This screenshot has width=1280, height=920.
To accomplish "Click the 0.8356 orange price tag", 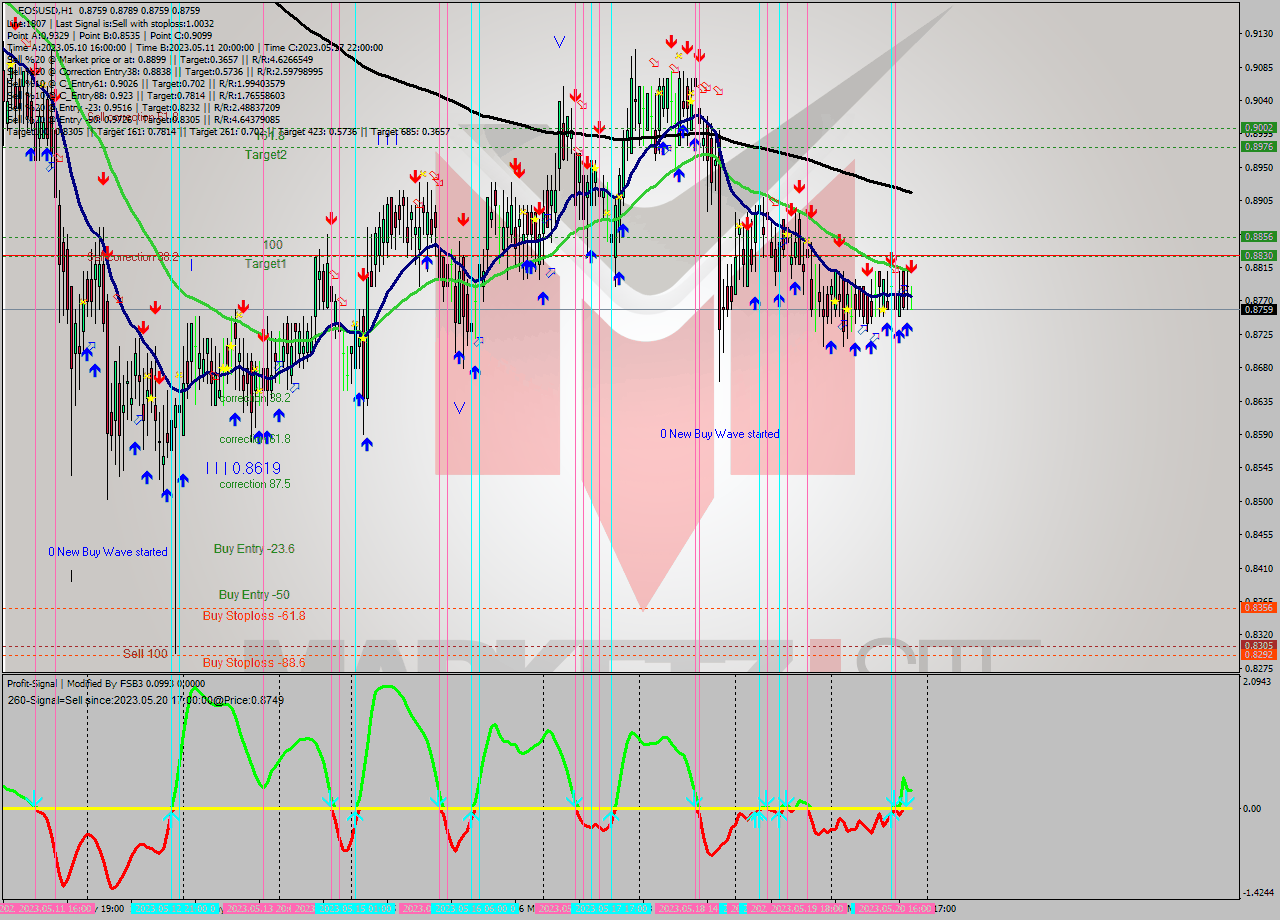I will click(x=1258, y=607).
